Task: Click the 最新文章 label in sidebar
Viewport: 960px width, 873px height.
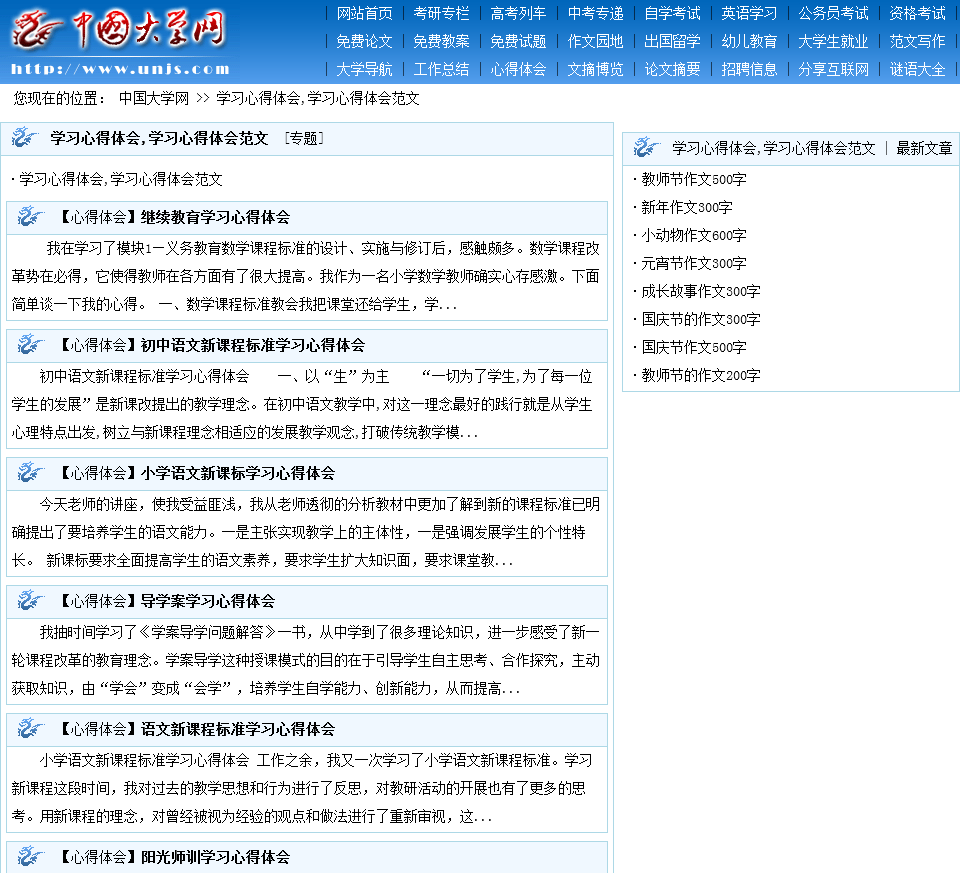Action: 924,148
